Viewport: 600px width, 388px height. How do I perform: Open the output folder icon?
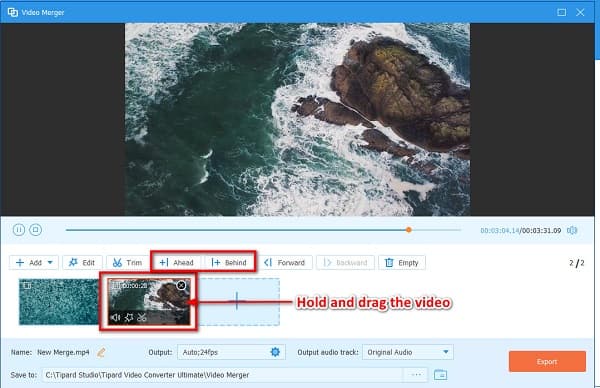(x=440, y=375)
